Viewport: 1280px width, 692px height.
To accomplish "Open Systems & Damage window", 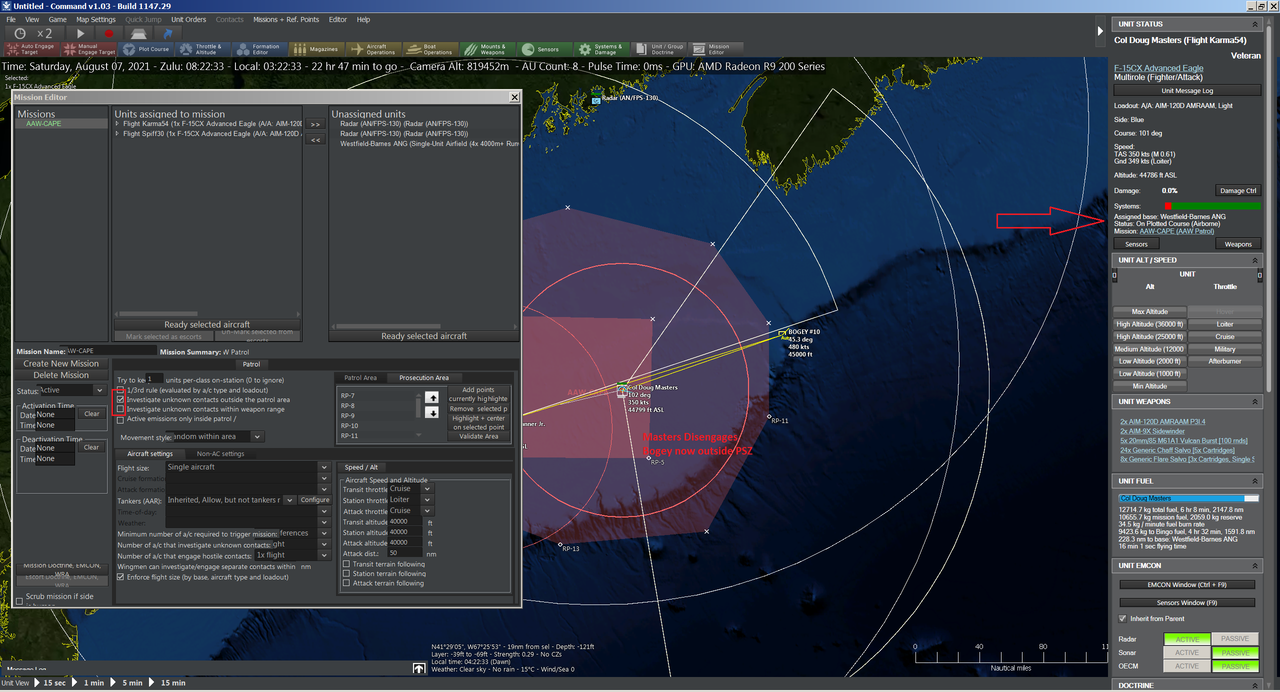I will coord(601,48).
